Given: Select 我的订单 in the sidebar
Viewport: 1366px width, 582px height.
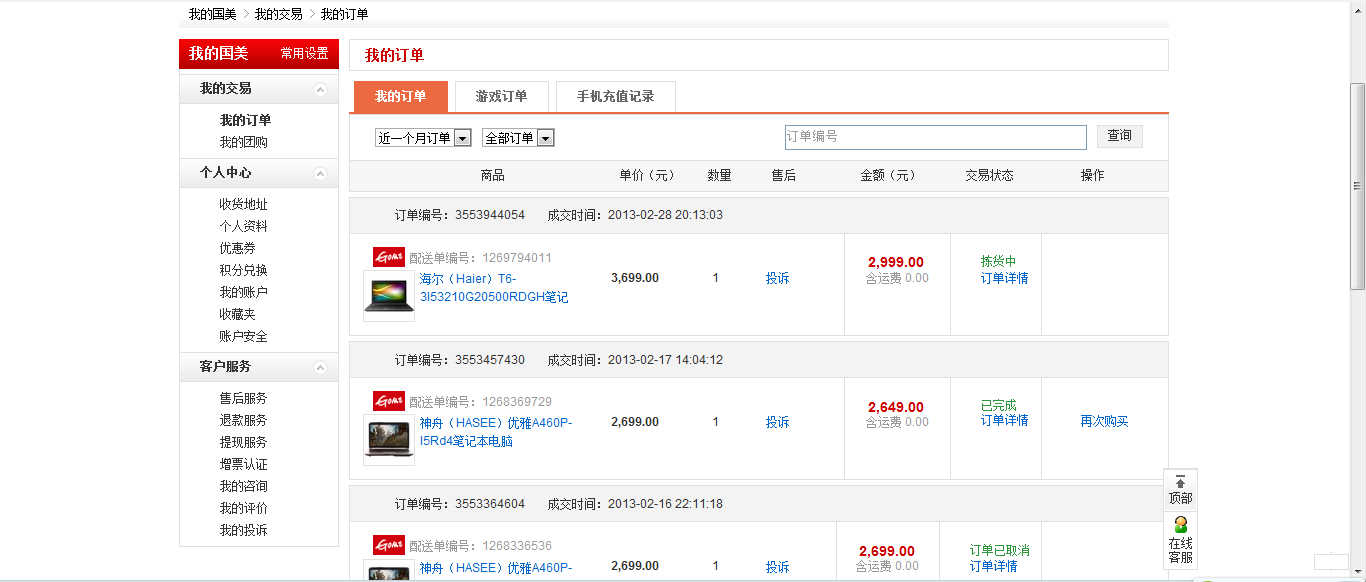Looking at the screenshot, I should tap(245, 120).
